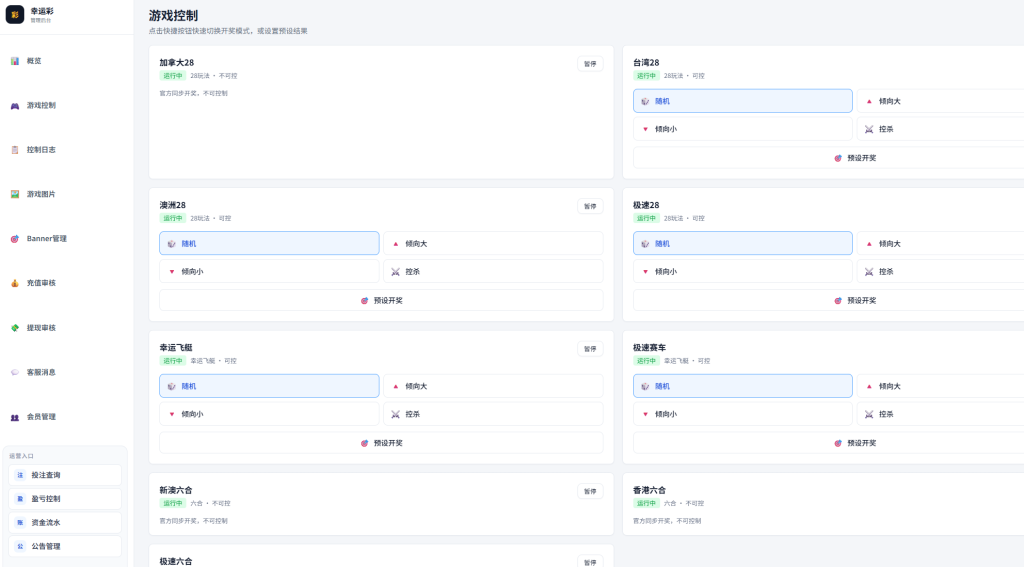Viewport: 1024px width, 567px height.
Task: Click the 资金流水 badge icon
Action: click(x=20, y=523)
